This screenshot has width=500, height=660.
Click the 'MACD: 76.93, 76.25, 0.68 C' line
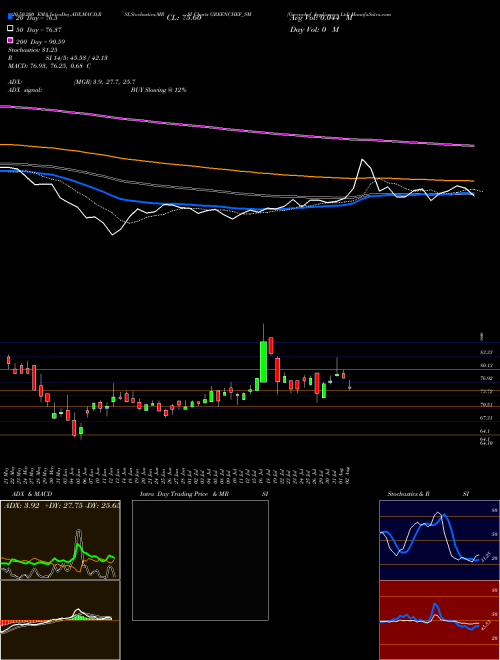tap(50, 66)
